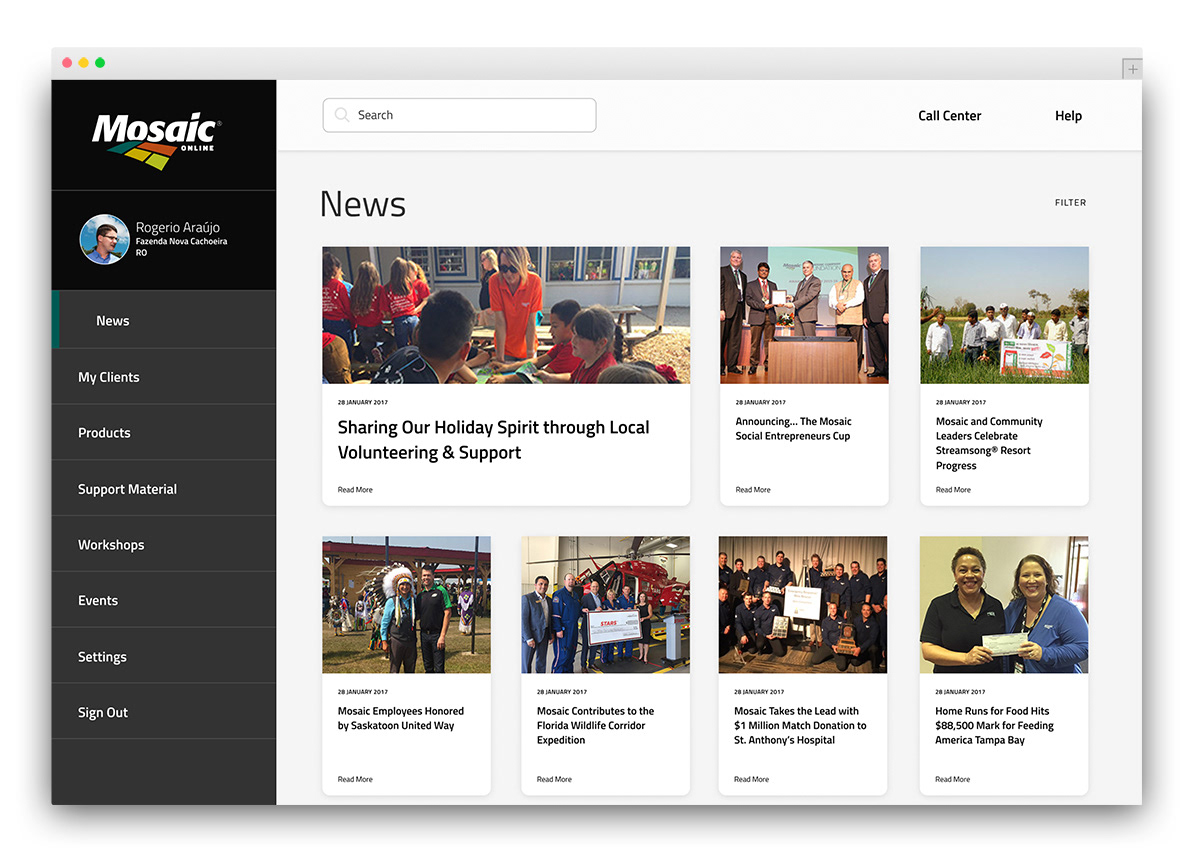This screenshot has width=1200, height=862.
Task: Click Rogerio Araújo user name
Action: point(178,228)
